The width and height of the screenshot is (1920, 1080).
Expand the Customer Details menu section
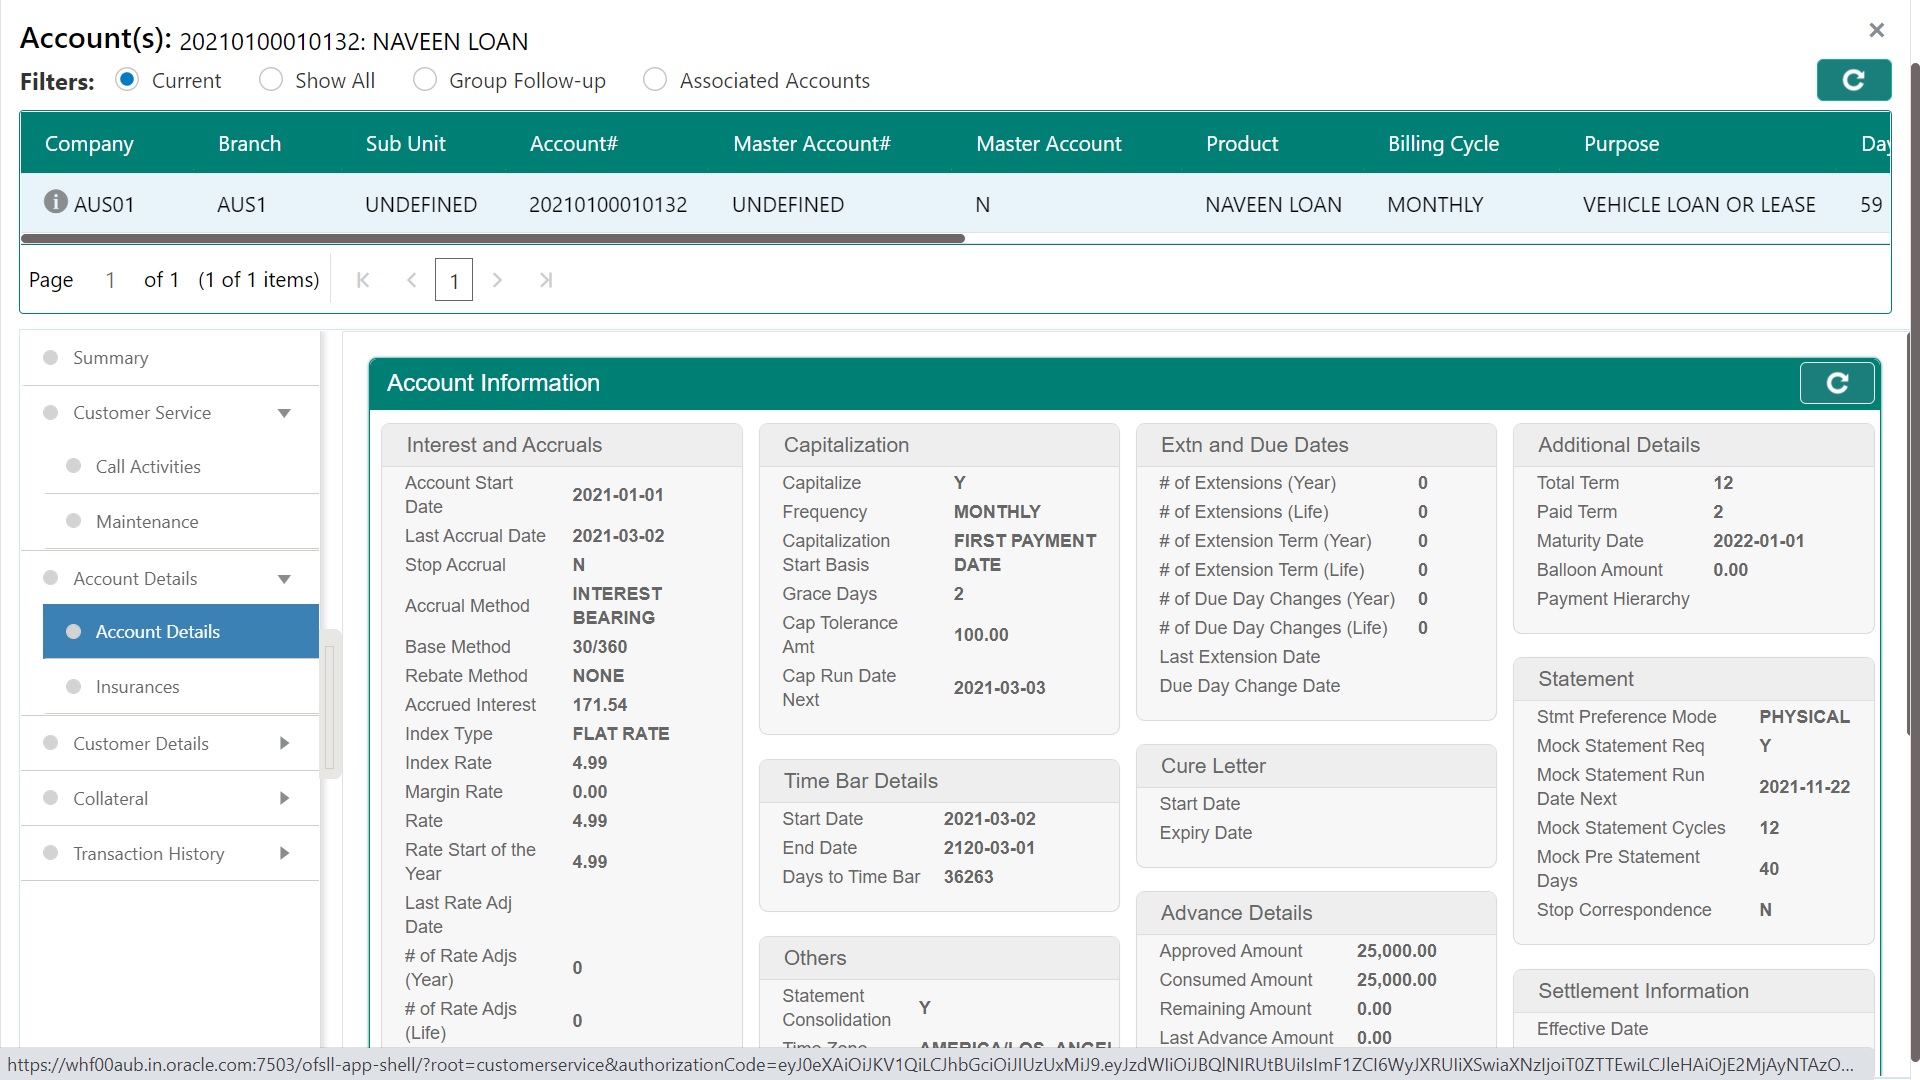(284, 743)
